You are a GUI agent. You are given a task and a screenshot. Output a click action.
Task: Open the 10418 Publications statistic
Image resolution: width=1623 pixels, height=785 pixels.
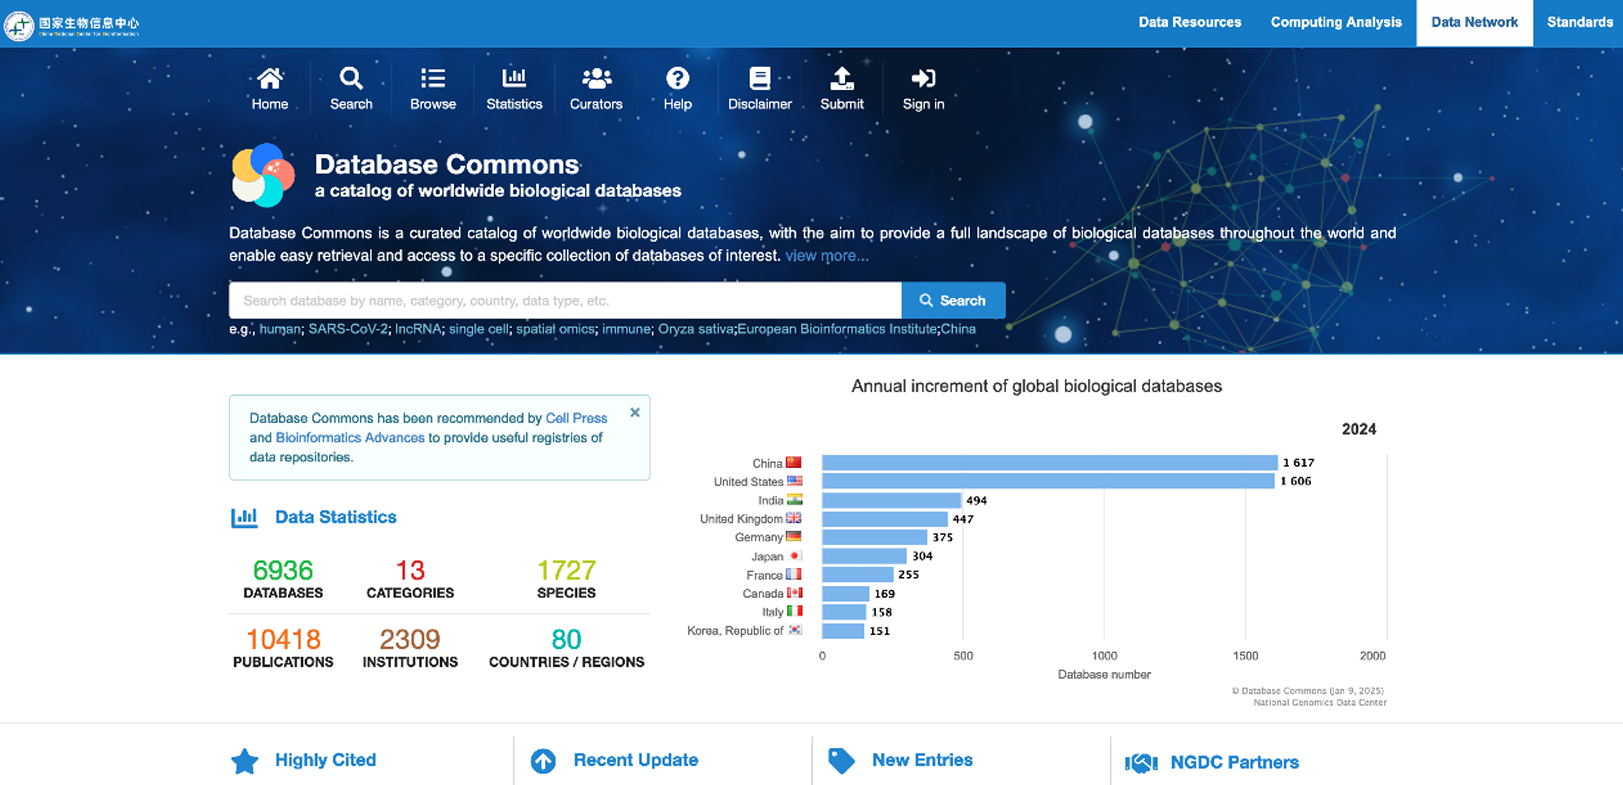(283, 648)
